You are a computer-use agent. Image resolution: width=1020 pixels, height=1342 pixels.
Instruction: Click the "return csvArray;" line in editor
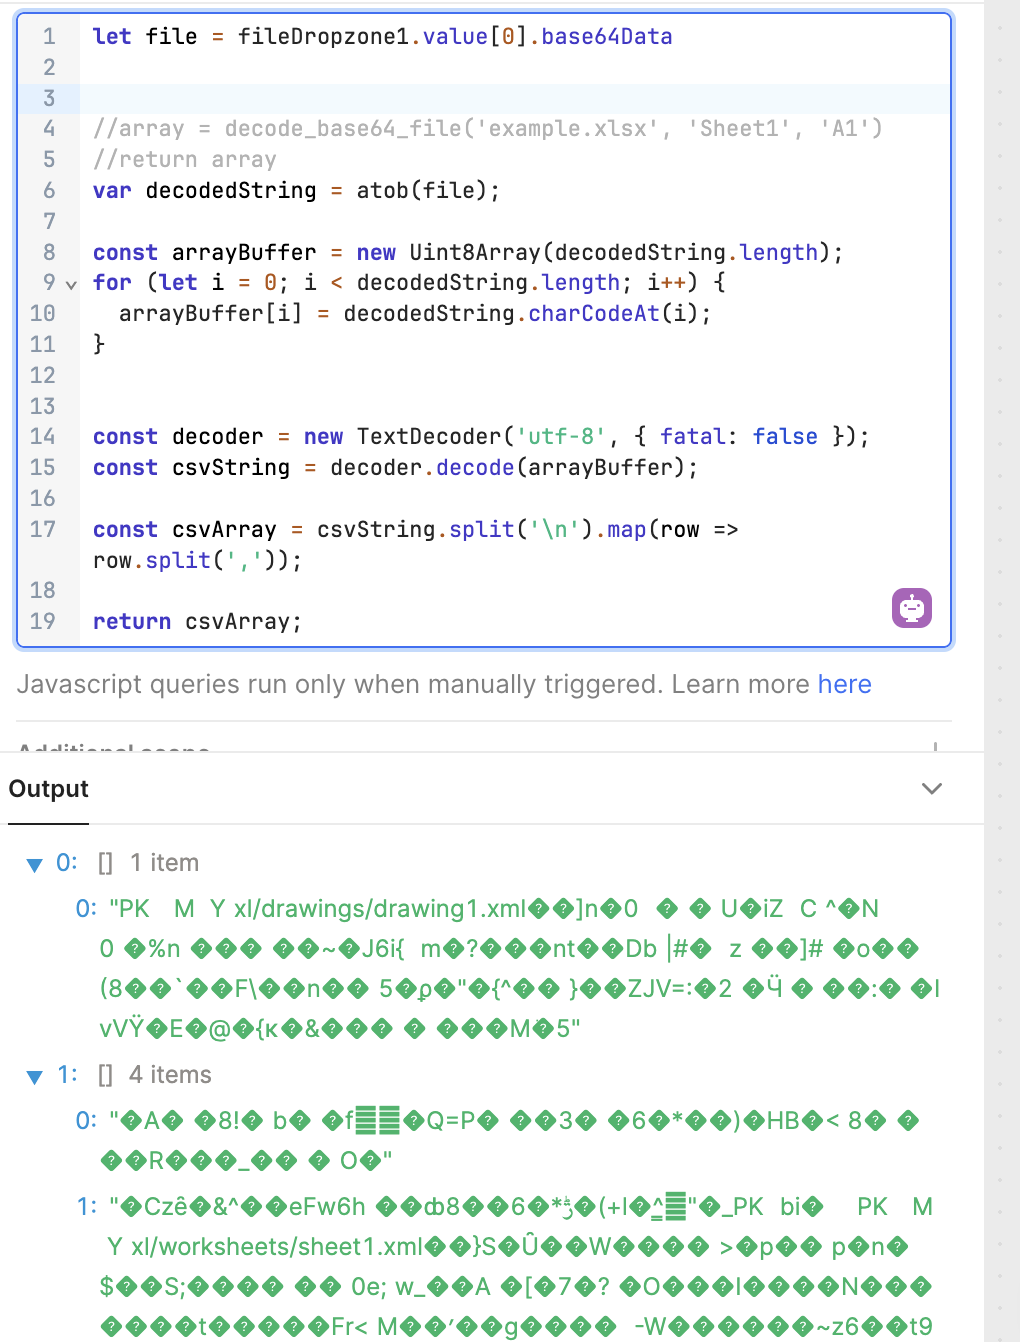pyautogui.click(x=197, y=622)
